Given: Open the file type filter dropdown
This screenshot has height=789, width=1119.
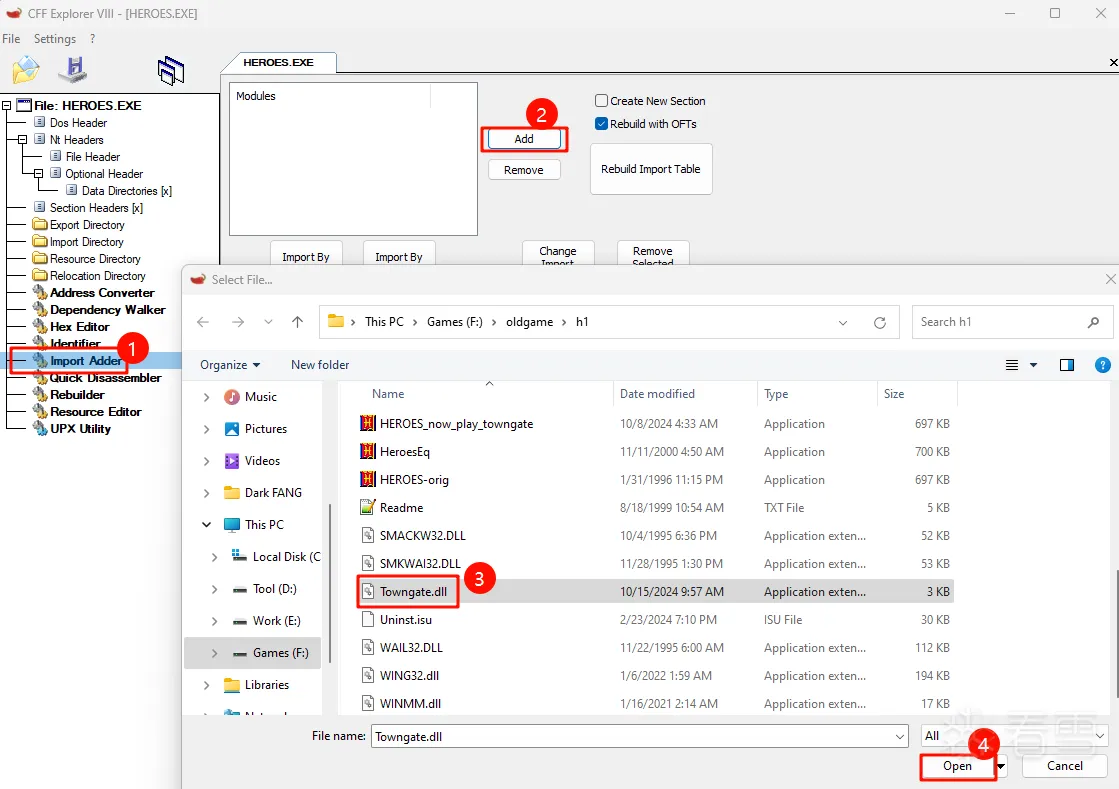Looking at the screenshot, I should coord(1014,736).
